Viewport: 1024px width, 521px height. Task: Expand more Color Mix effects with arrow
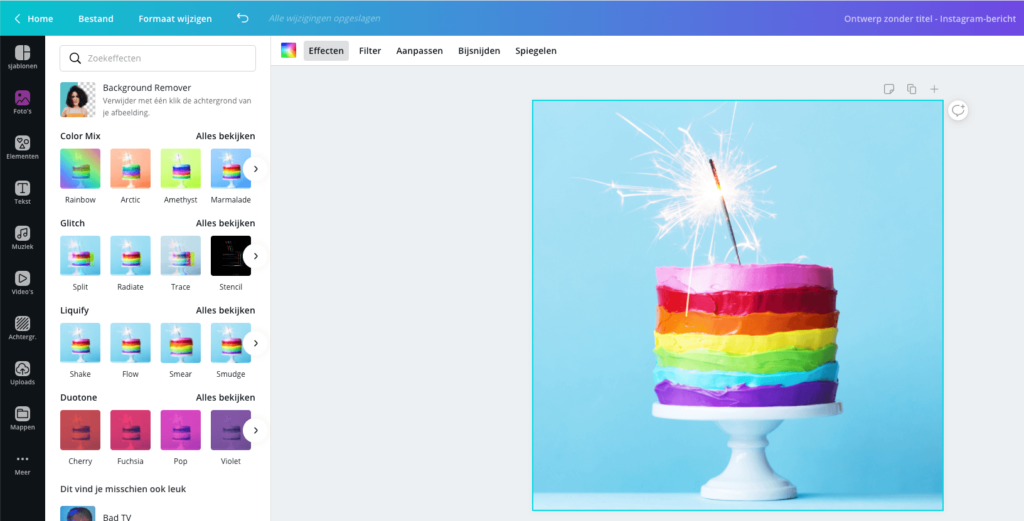255,169
